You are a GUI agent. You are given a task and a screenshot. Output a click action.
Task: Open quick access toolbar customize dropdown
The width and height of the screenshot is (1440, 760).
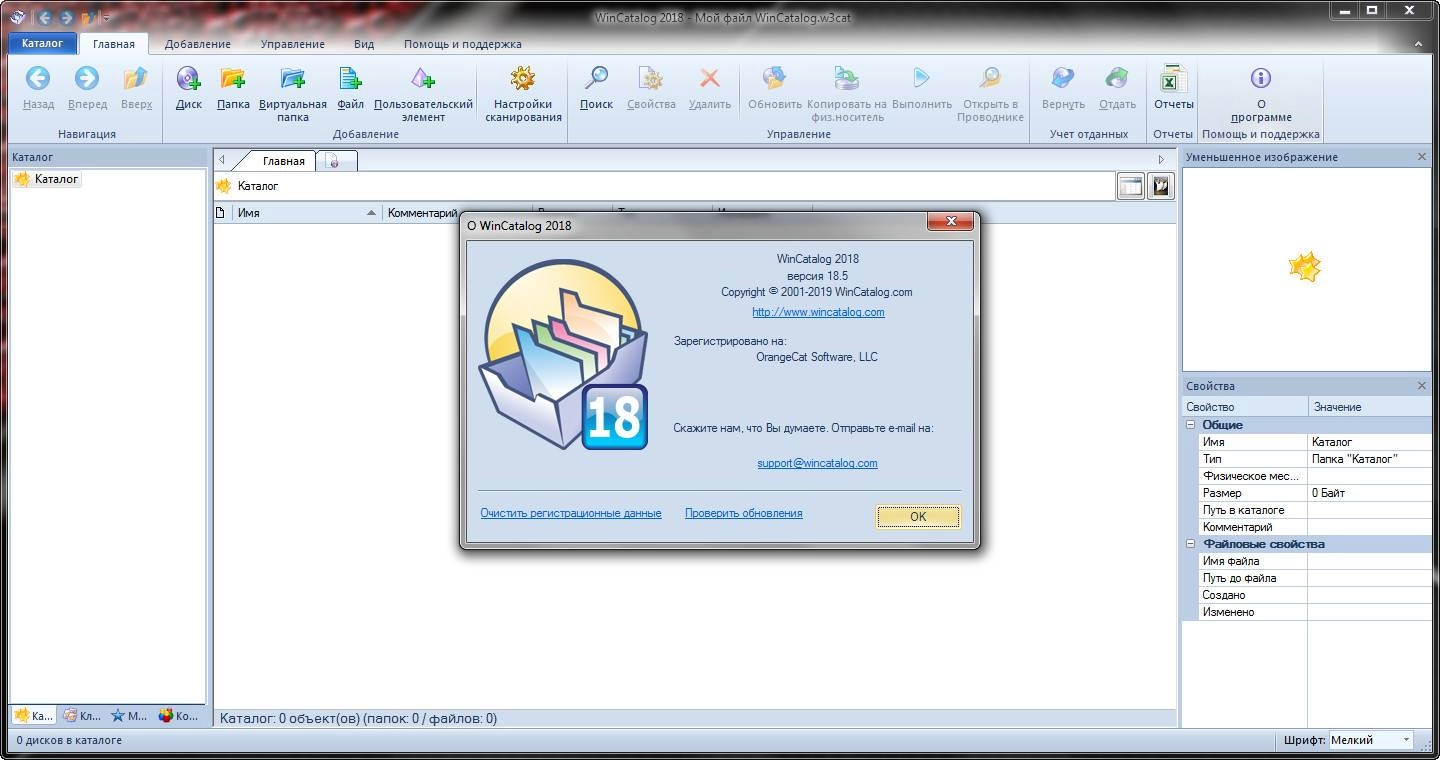click(106, 18)
